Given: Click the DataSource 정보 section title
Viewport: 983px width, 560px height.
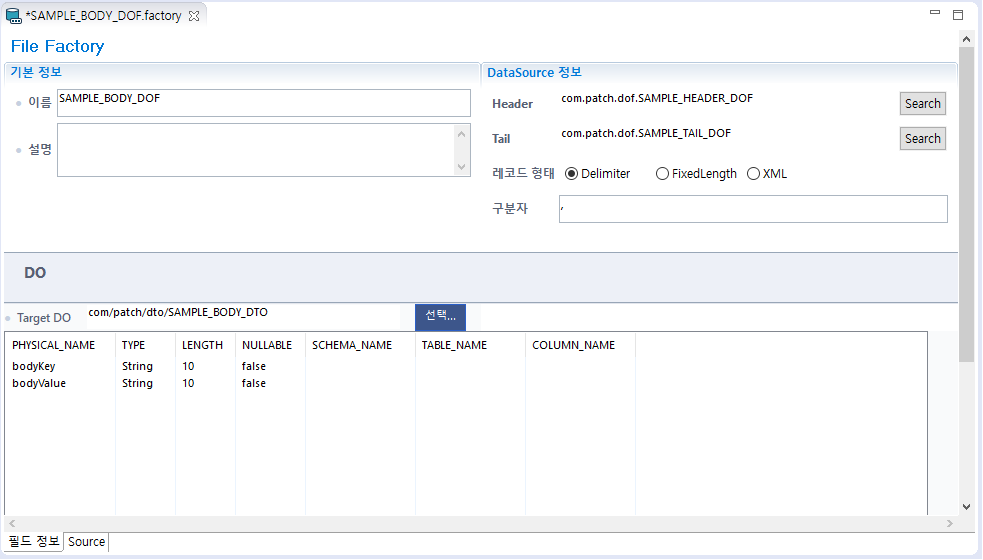Looking at the screenshot, I should click(x=534, y=73).
